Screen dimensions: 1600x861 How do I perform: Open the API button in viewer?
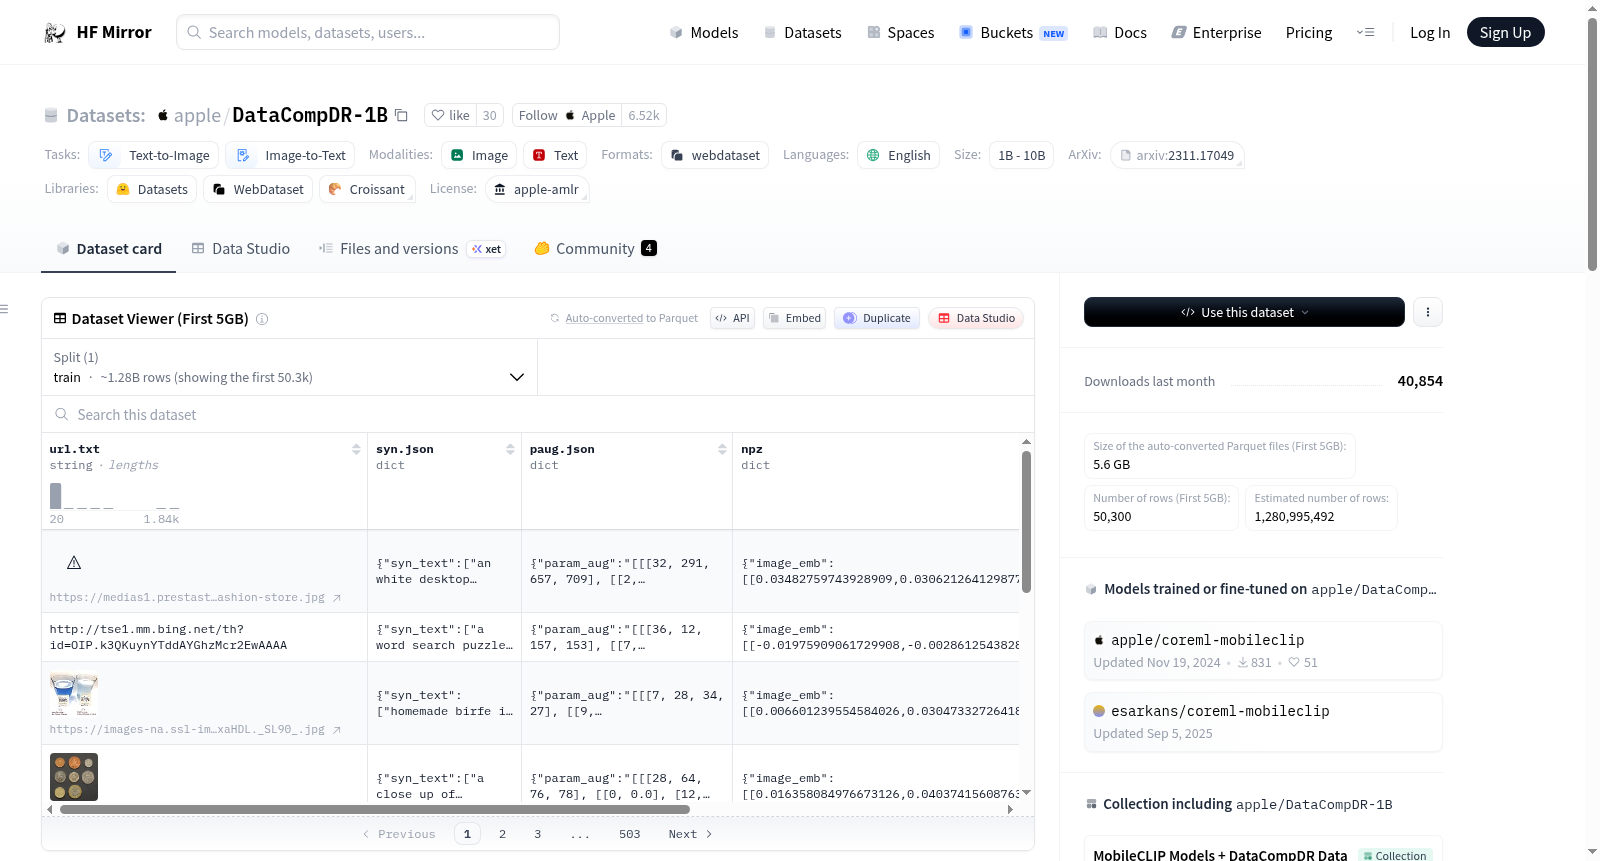(x=732, y=318)
